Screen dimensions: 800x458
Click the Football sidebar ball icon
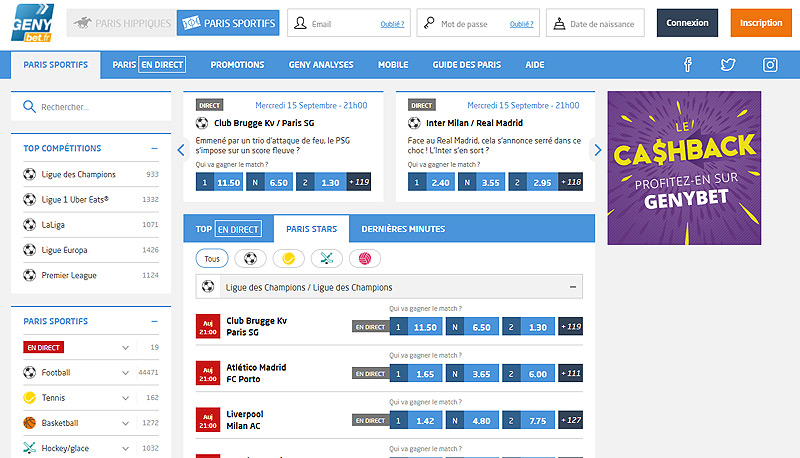pyautogui.click(x=30, y=372)
